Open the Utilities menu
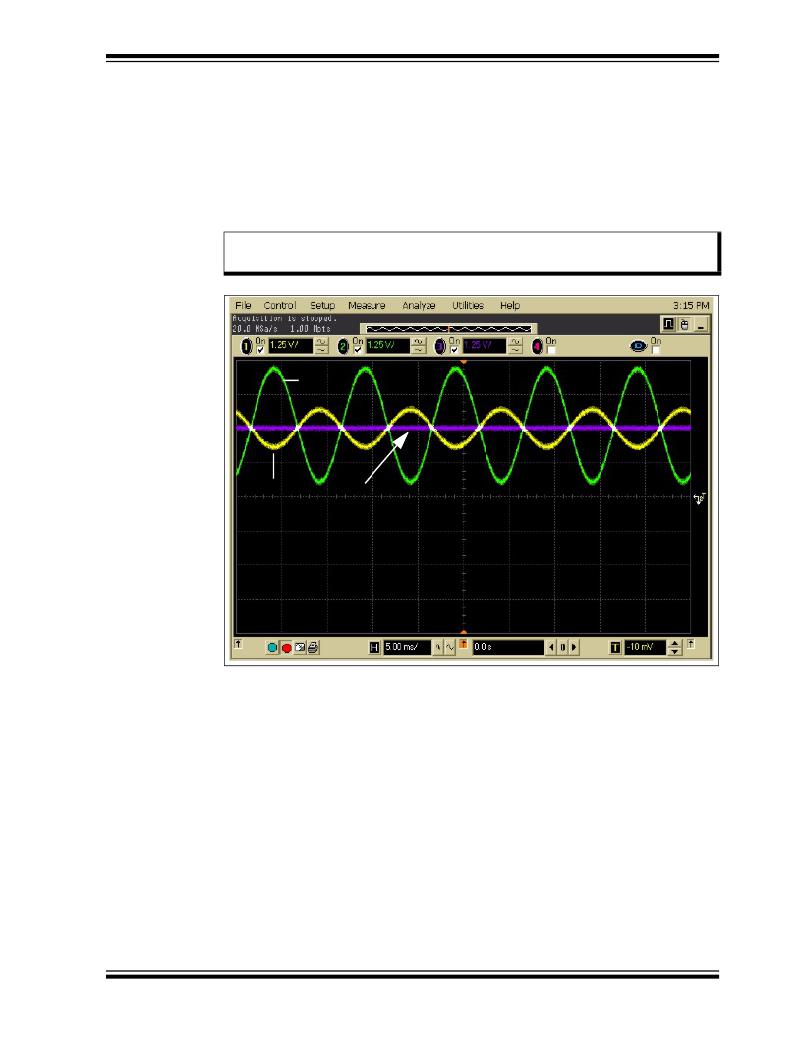 [467, 305]
